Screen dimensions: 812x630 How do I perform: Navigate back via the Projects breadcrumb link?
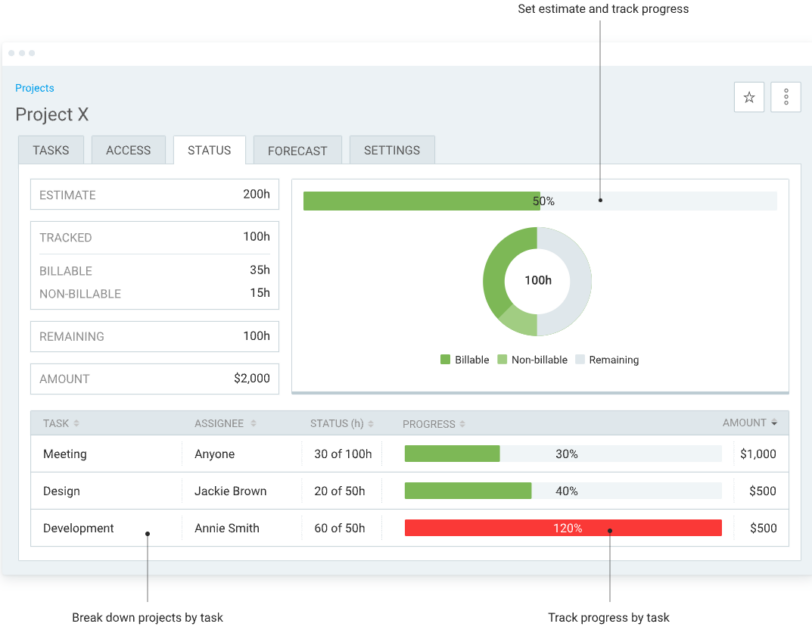34,88
